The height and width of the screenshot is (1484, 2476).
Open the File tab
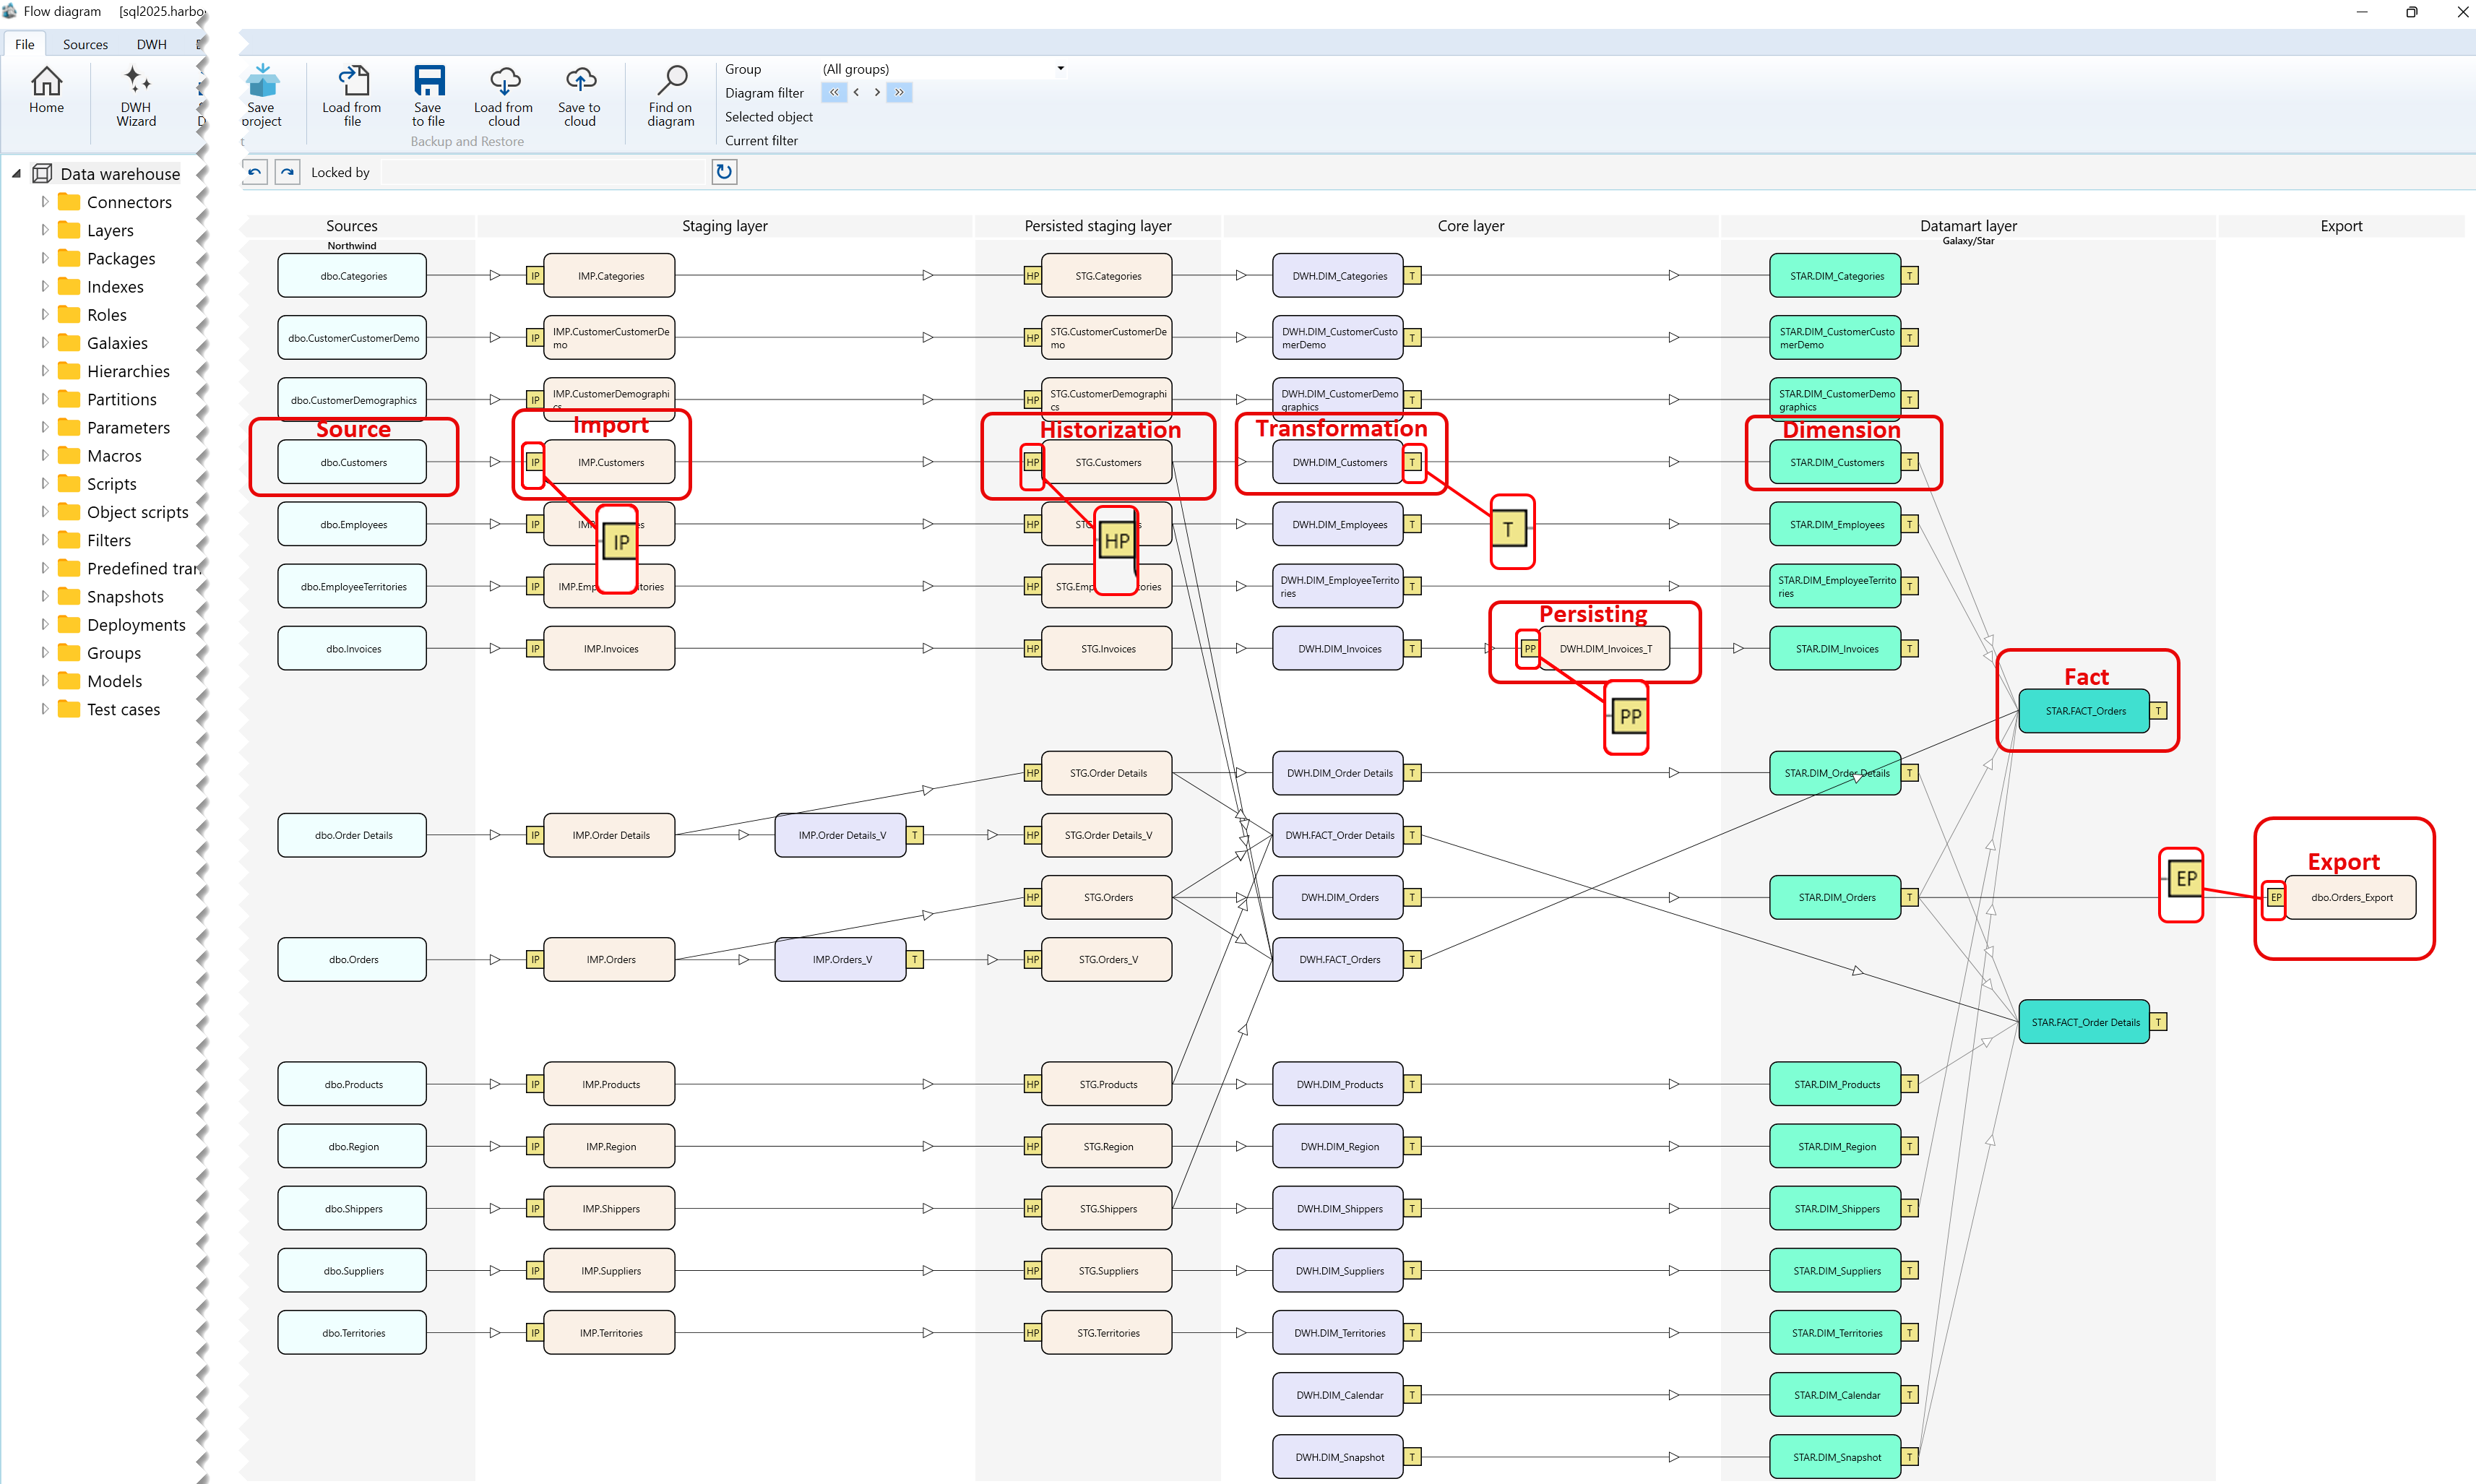pyautogui.click(x=25, y=44)
